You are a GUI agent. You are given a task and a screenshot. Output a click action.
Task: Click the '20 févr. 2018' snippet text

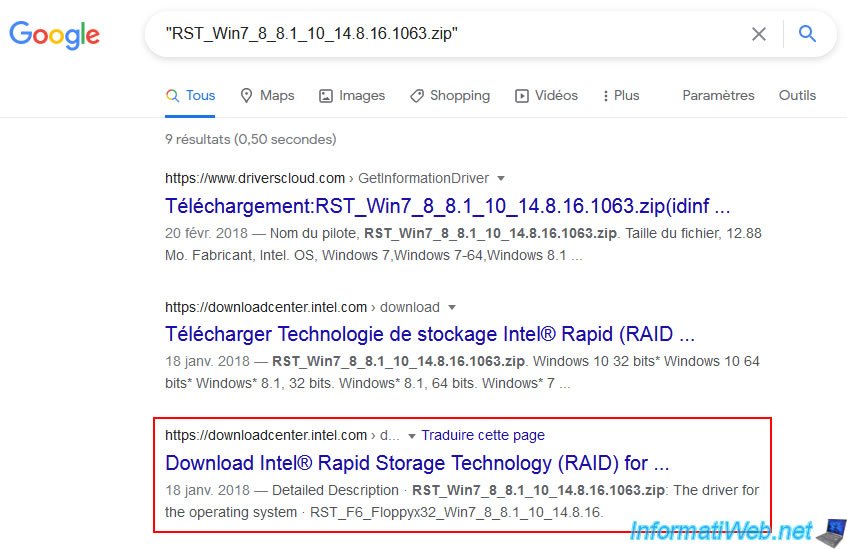coord(206,233)
